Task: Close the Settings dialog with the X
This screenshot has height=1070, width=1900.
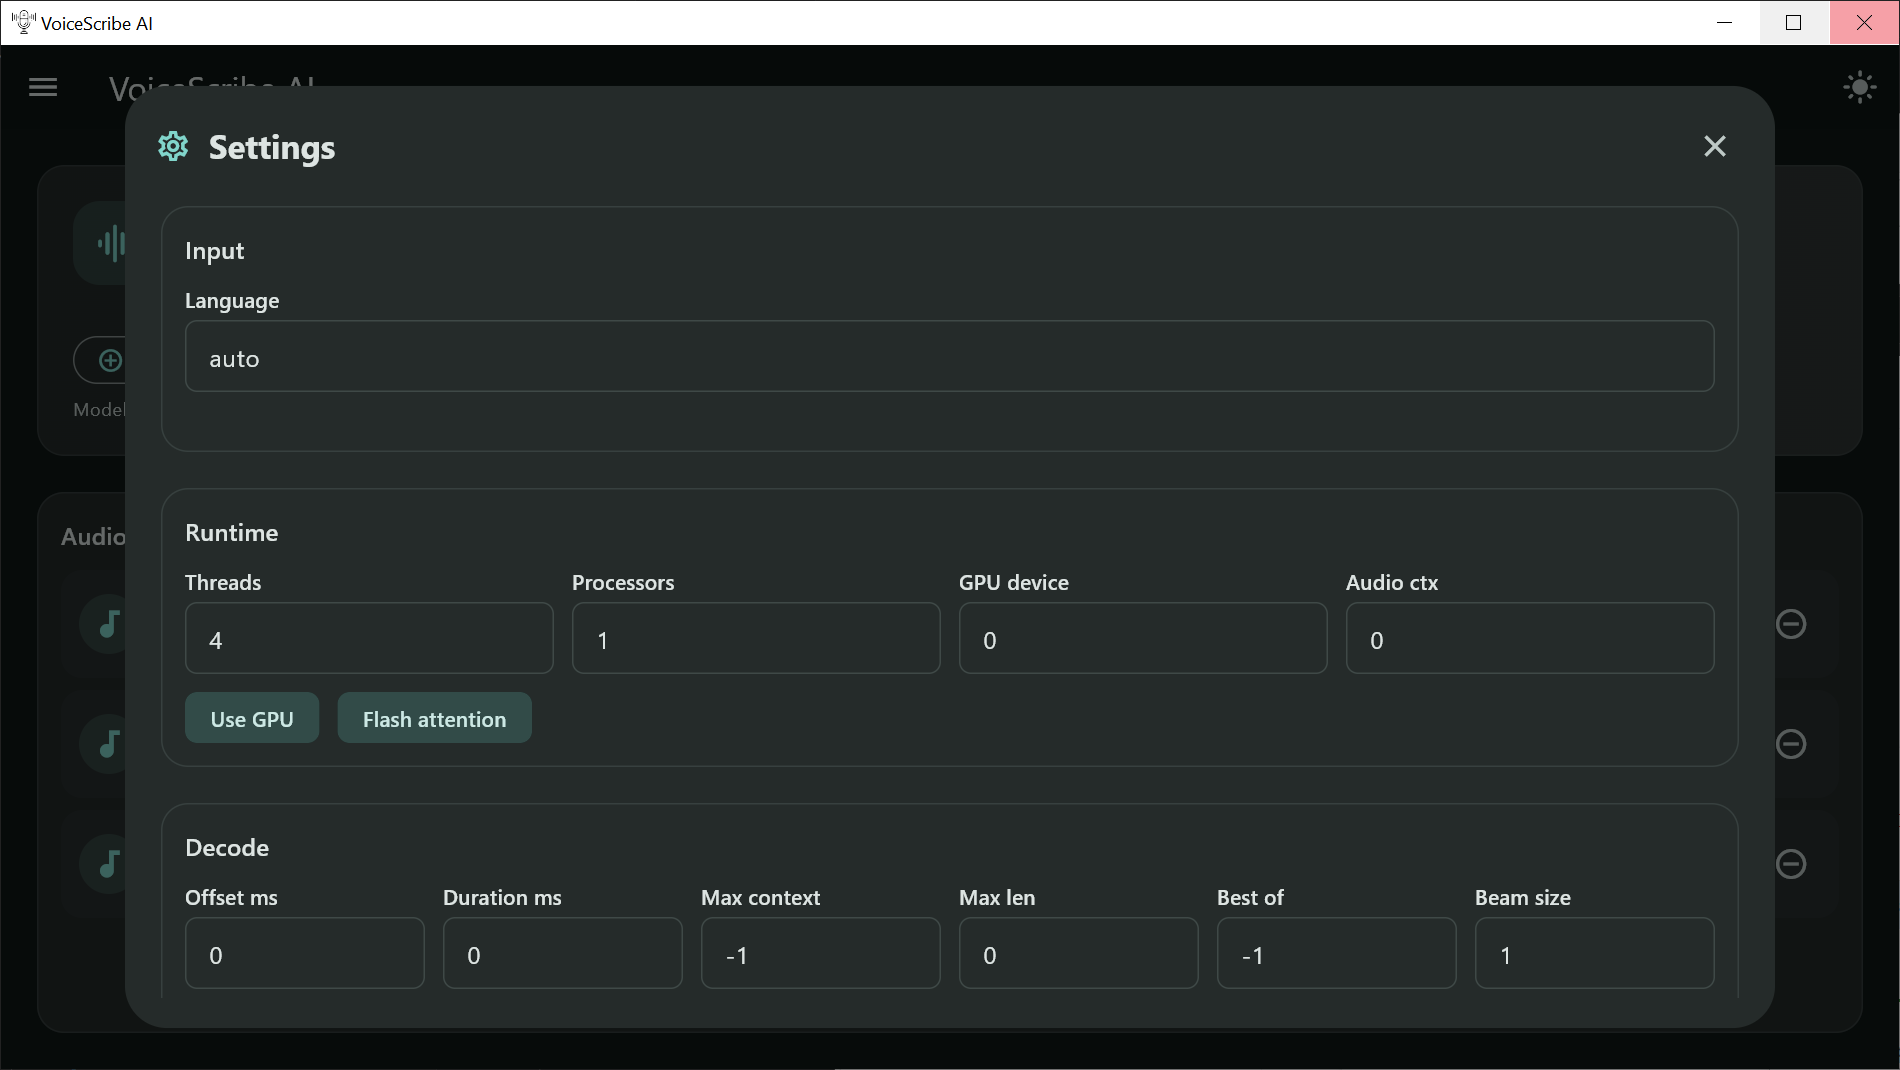Action: pos(1715,147)
